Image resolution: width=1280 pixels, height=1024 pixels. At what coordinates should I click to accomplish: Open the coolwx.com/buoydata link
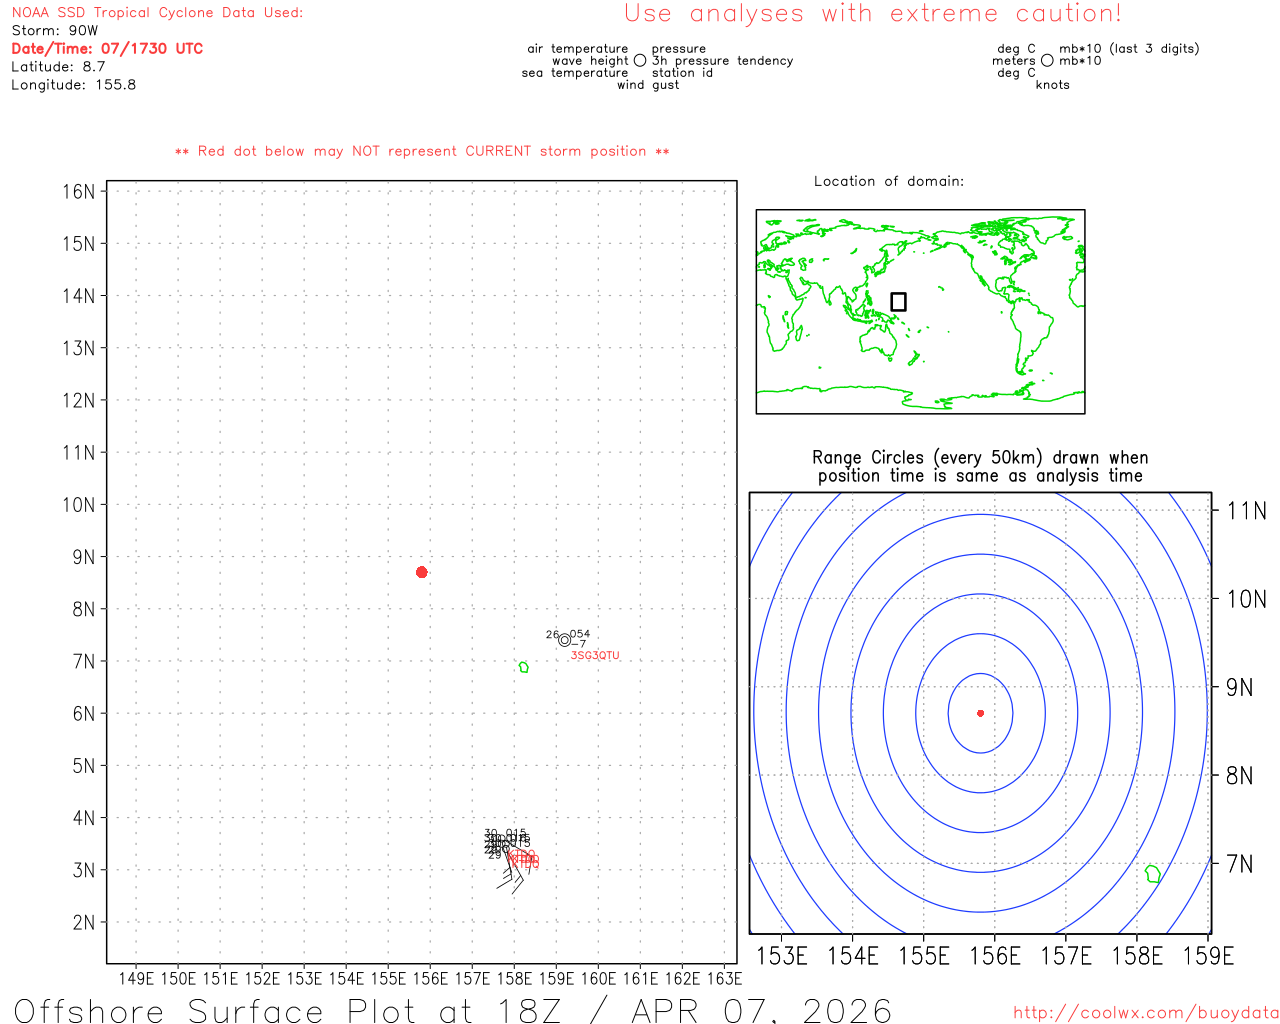pyautogui.click(x=1146, y=1013)
